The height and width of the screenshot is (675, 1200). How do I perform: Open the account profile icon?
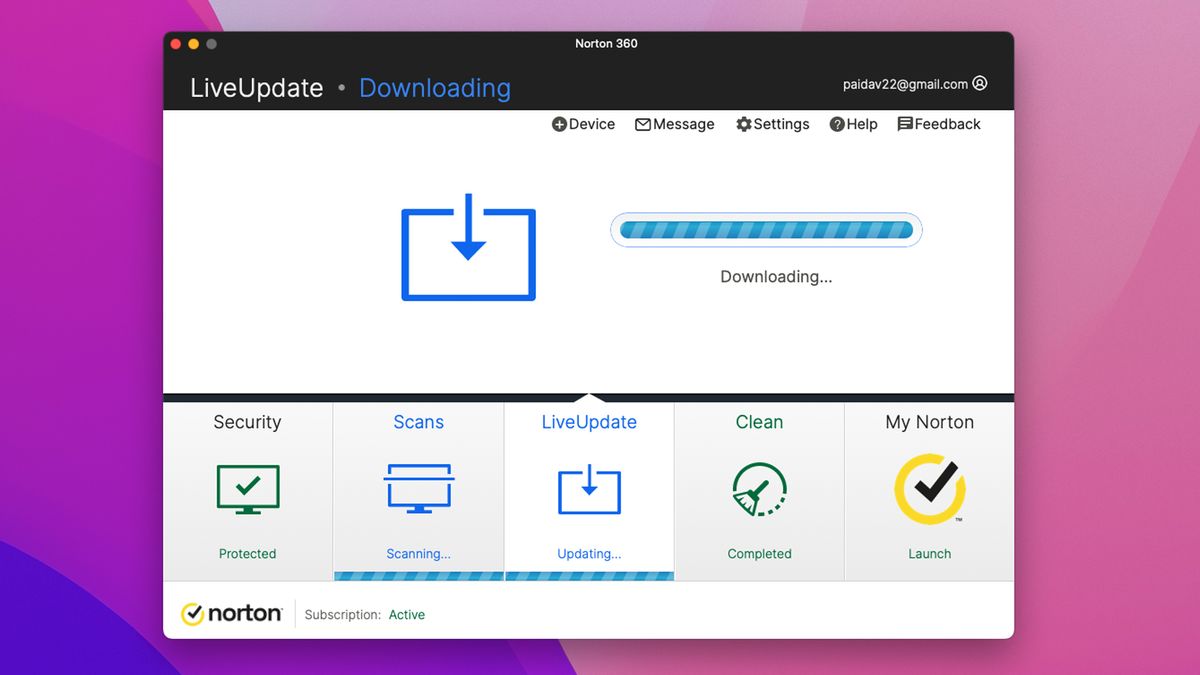[979, 84]
